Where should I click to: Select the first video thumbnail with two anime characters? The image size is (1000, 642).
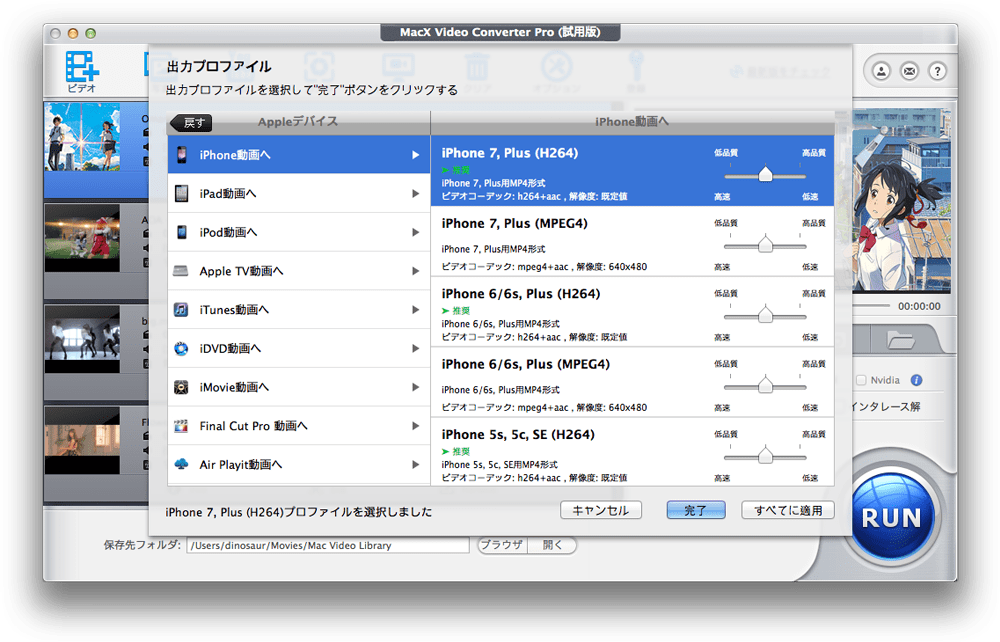pos(82,138)
